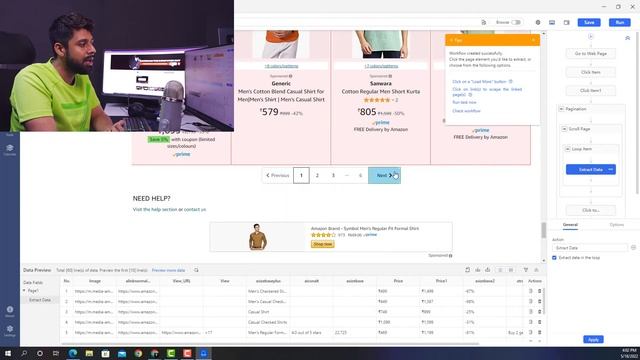640x360 pixels.
Task: Open the Samwara Cotton Regular Kurta title
Action: click(380, 91)
